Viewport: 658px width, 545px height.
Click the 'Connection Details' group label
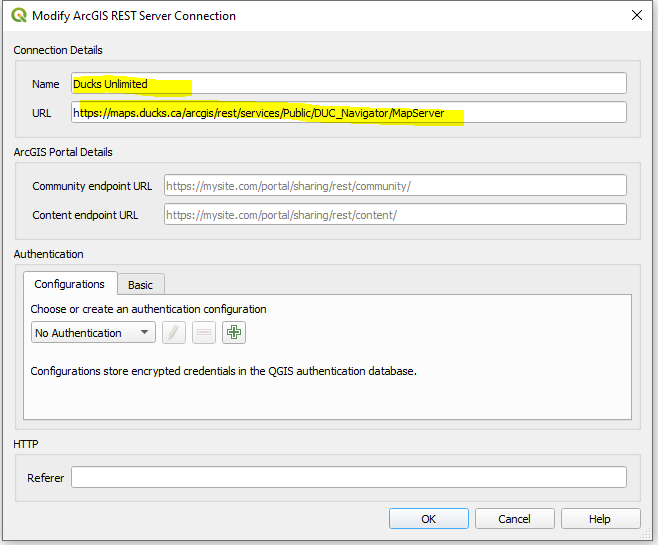(58, 50)
